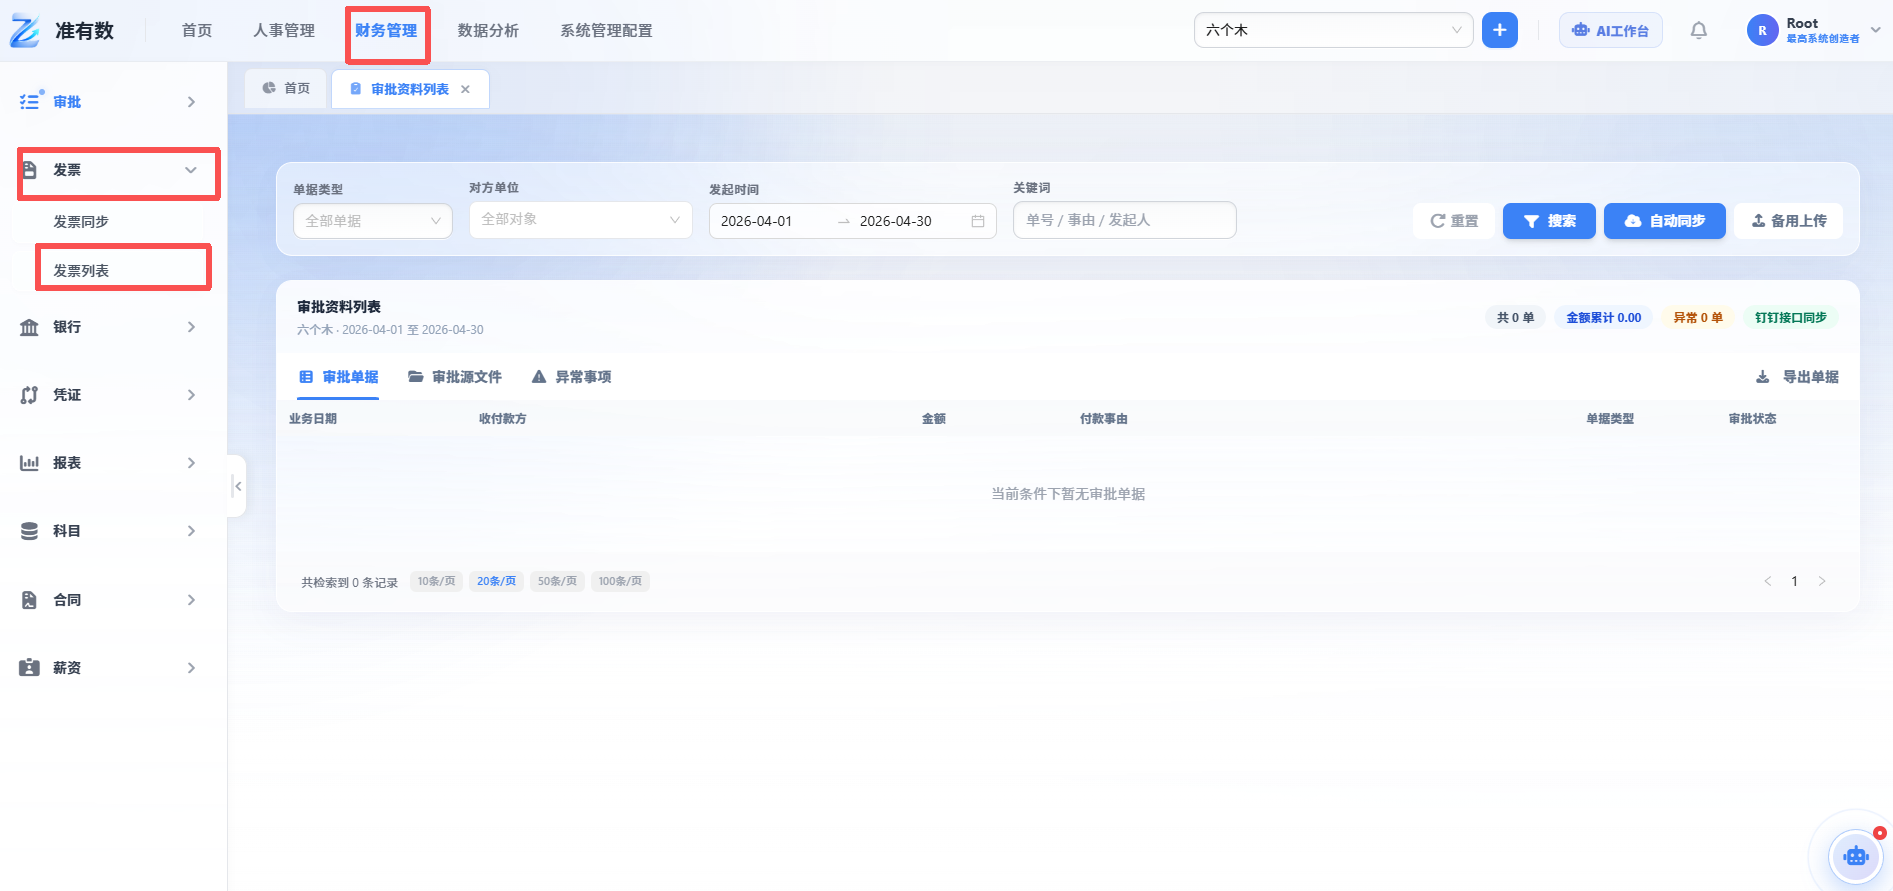Screen dimensions: 1893x891
Task: Collapse the sidebar with the arrow handle
Action: click(x=237, y=486)
